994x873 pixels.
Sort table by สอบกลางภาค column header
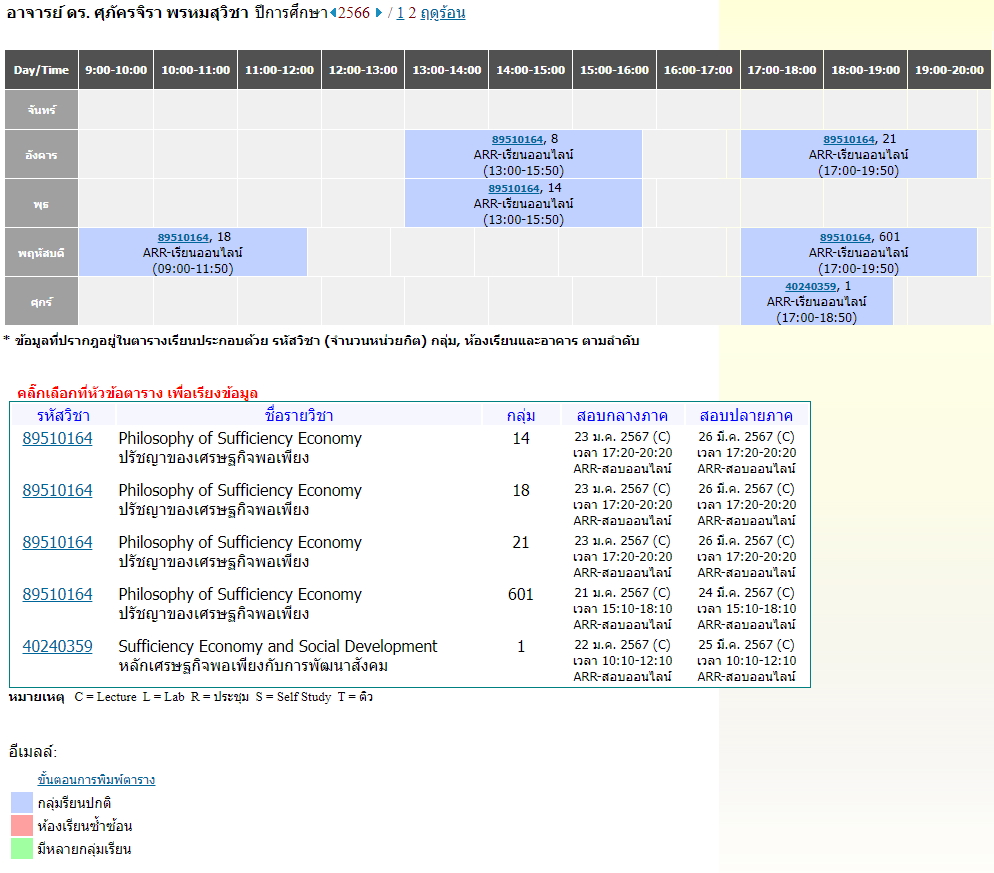[x=622, y=415]
